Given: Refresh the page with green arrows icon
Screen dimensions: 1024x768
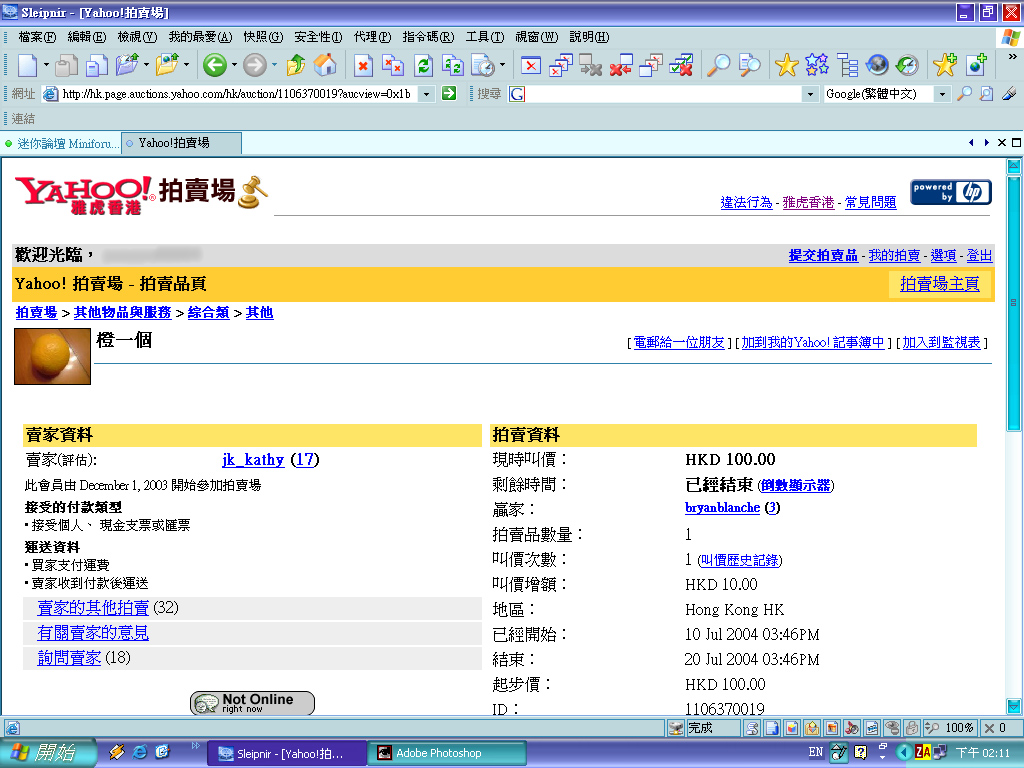Looking at the screenshot, I should (x=423, y=65).
